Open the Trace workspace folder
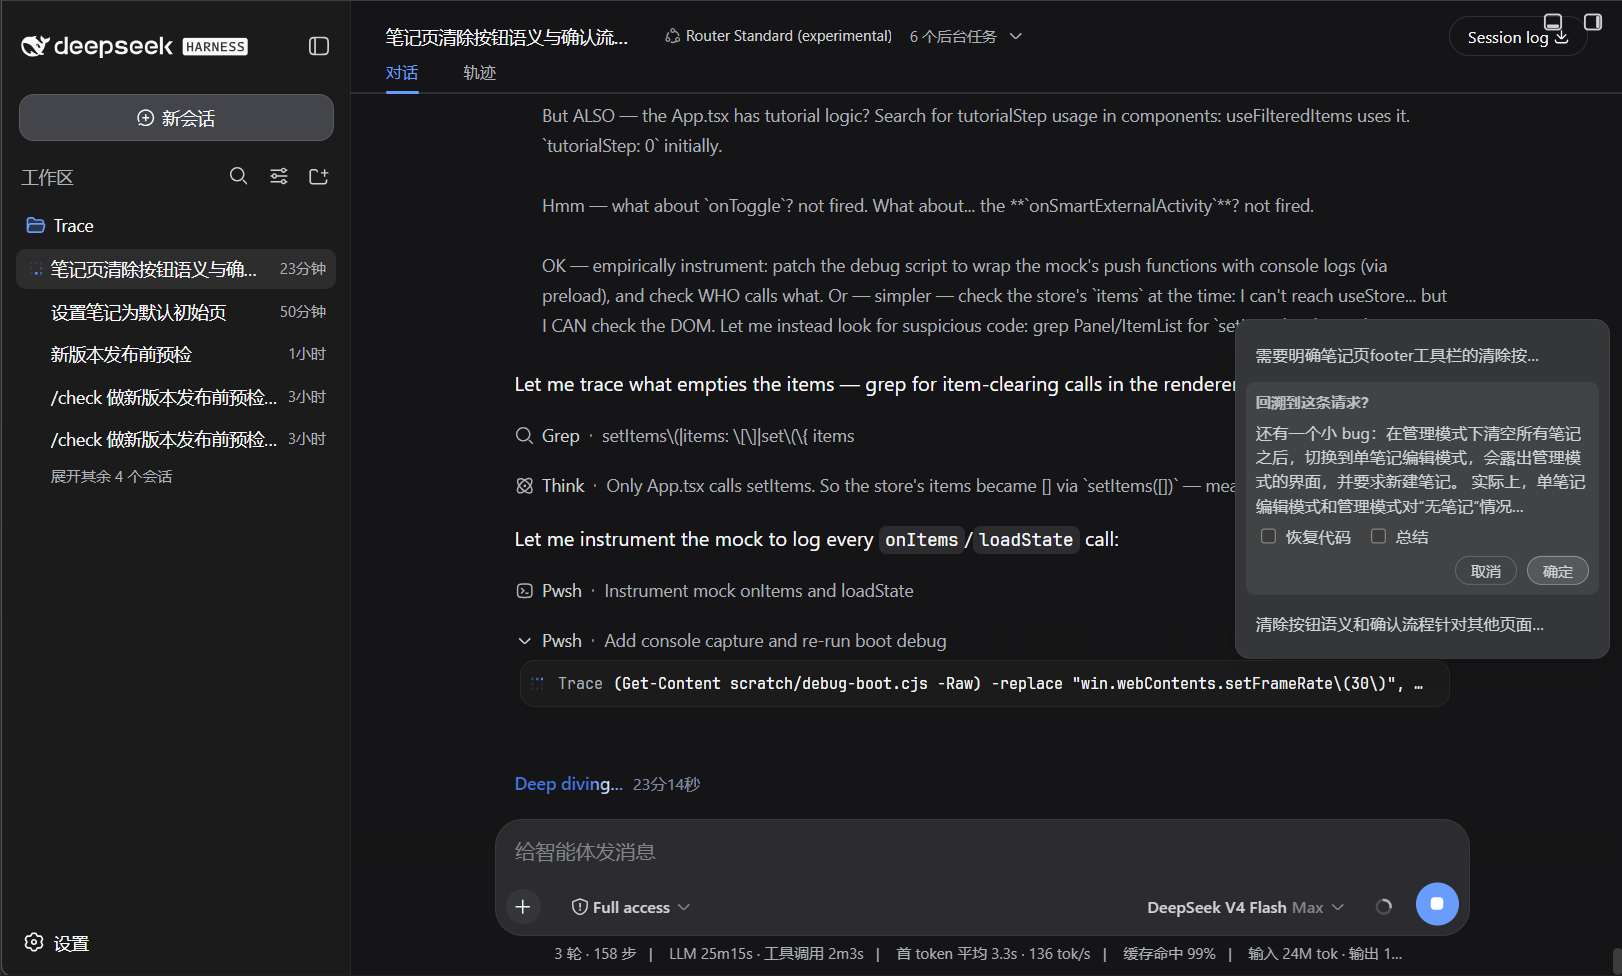This screenshot has height=976, width=1622. tap(176, 226)
